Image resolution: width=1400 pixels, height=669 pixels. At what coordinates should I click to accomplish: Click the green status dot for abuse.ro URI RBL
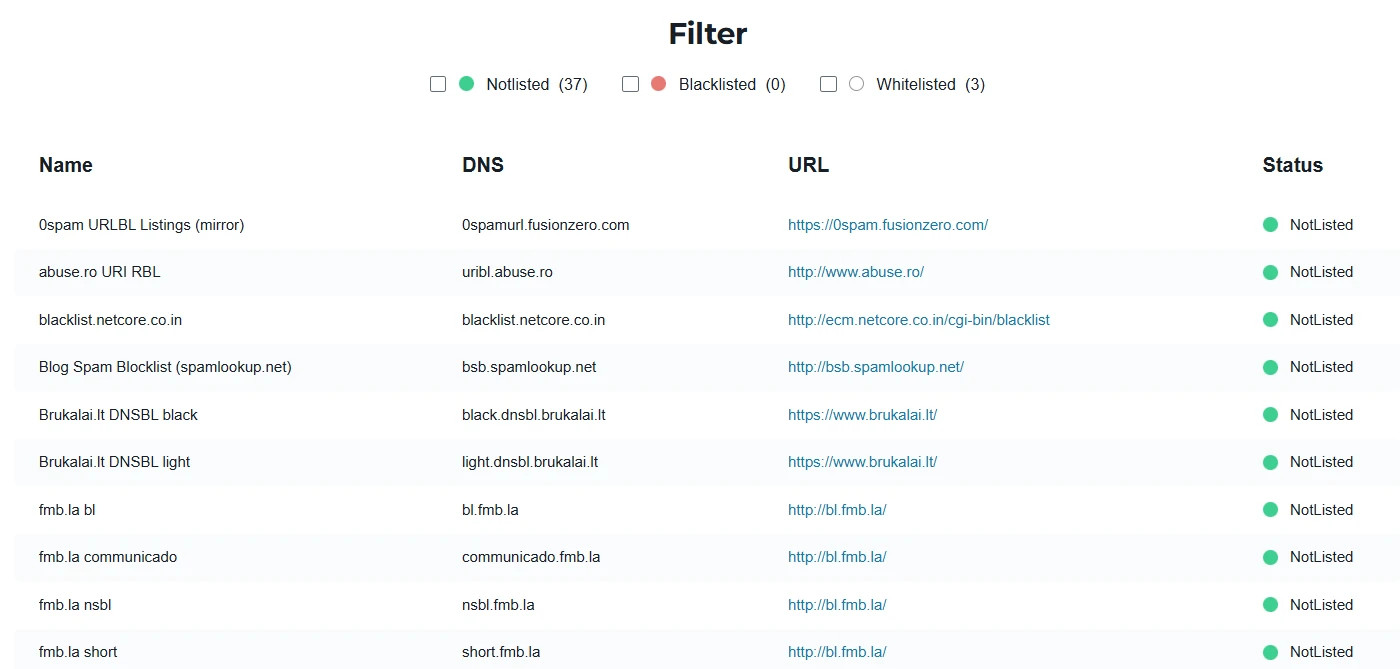coord(1269,272)
